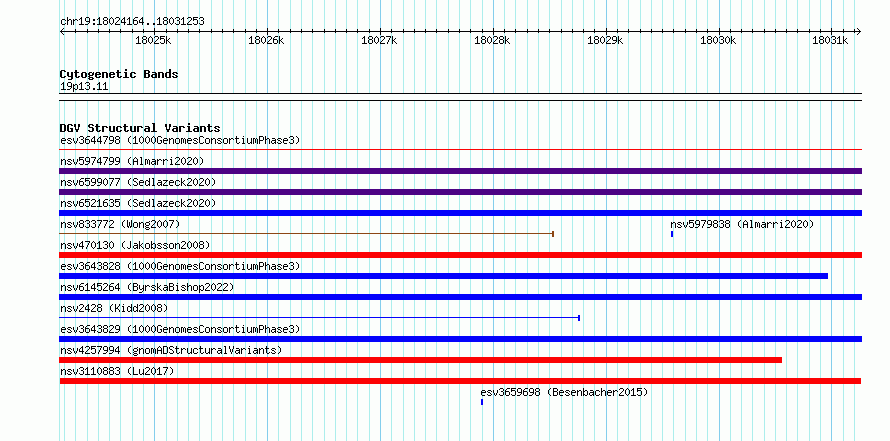Click the nsv4257994 (gnomADStructuralVariants) label
This screenshot has height=441, width=890.
tap(171, 350)
